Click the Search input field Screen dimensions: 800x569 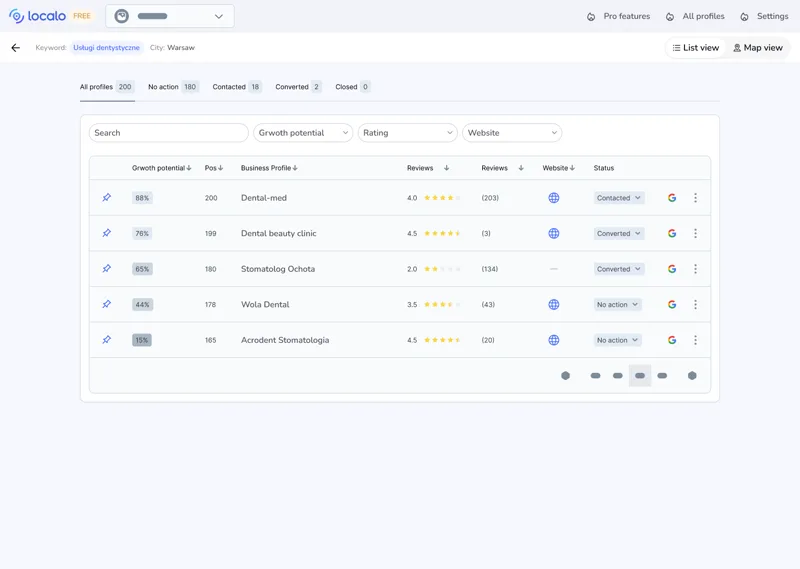coord(168,133)
